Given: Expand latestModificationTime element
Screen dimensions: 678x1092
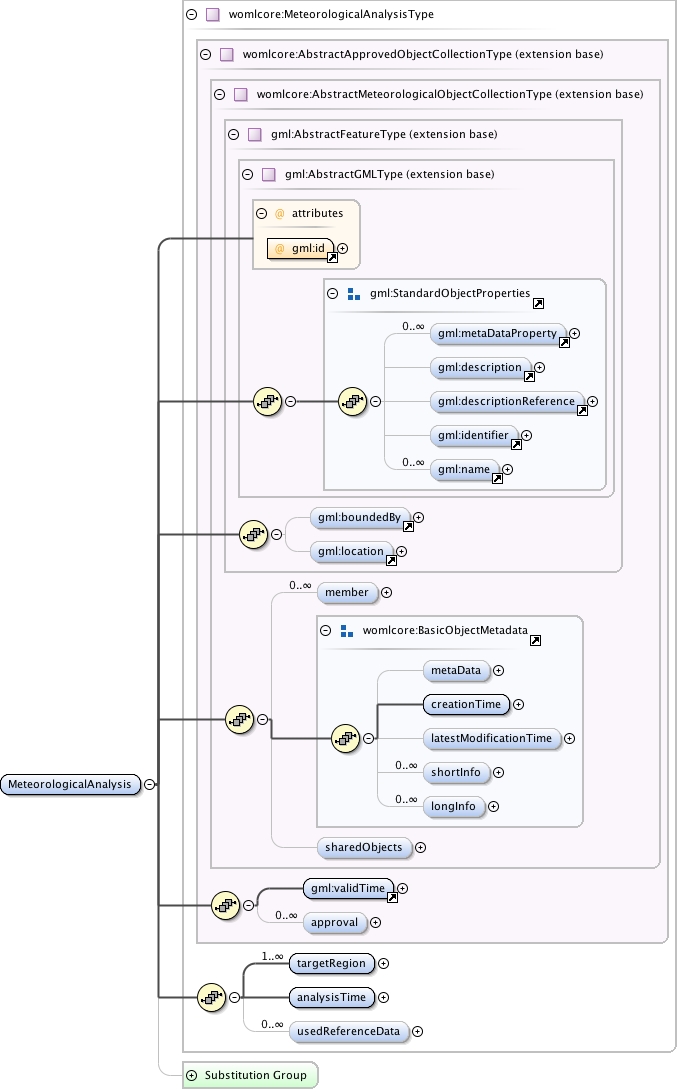Looking at the screenshot, I should 569,738.
